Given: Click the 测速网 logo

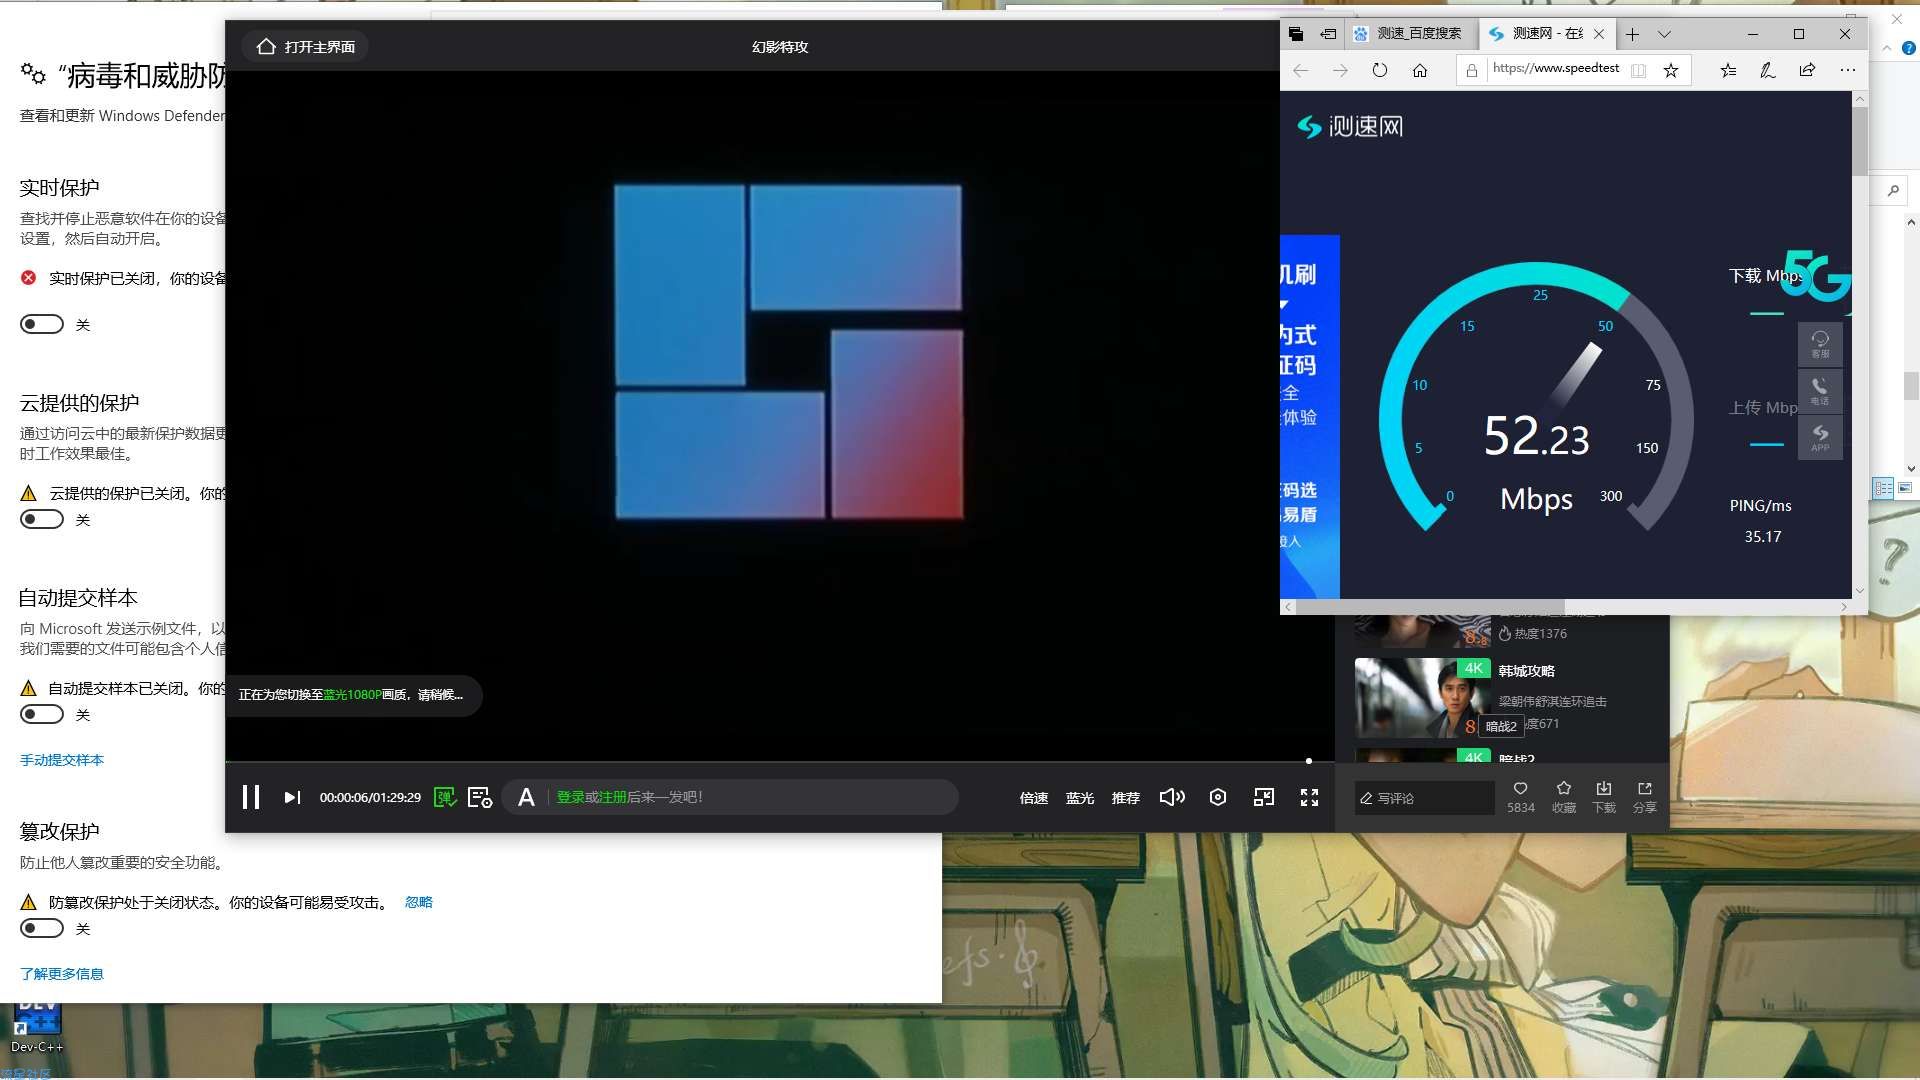Looking at the screenshot, I should (x=1350, y=126).
